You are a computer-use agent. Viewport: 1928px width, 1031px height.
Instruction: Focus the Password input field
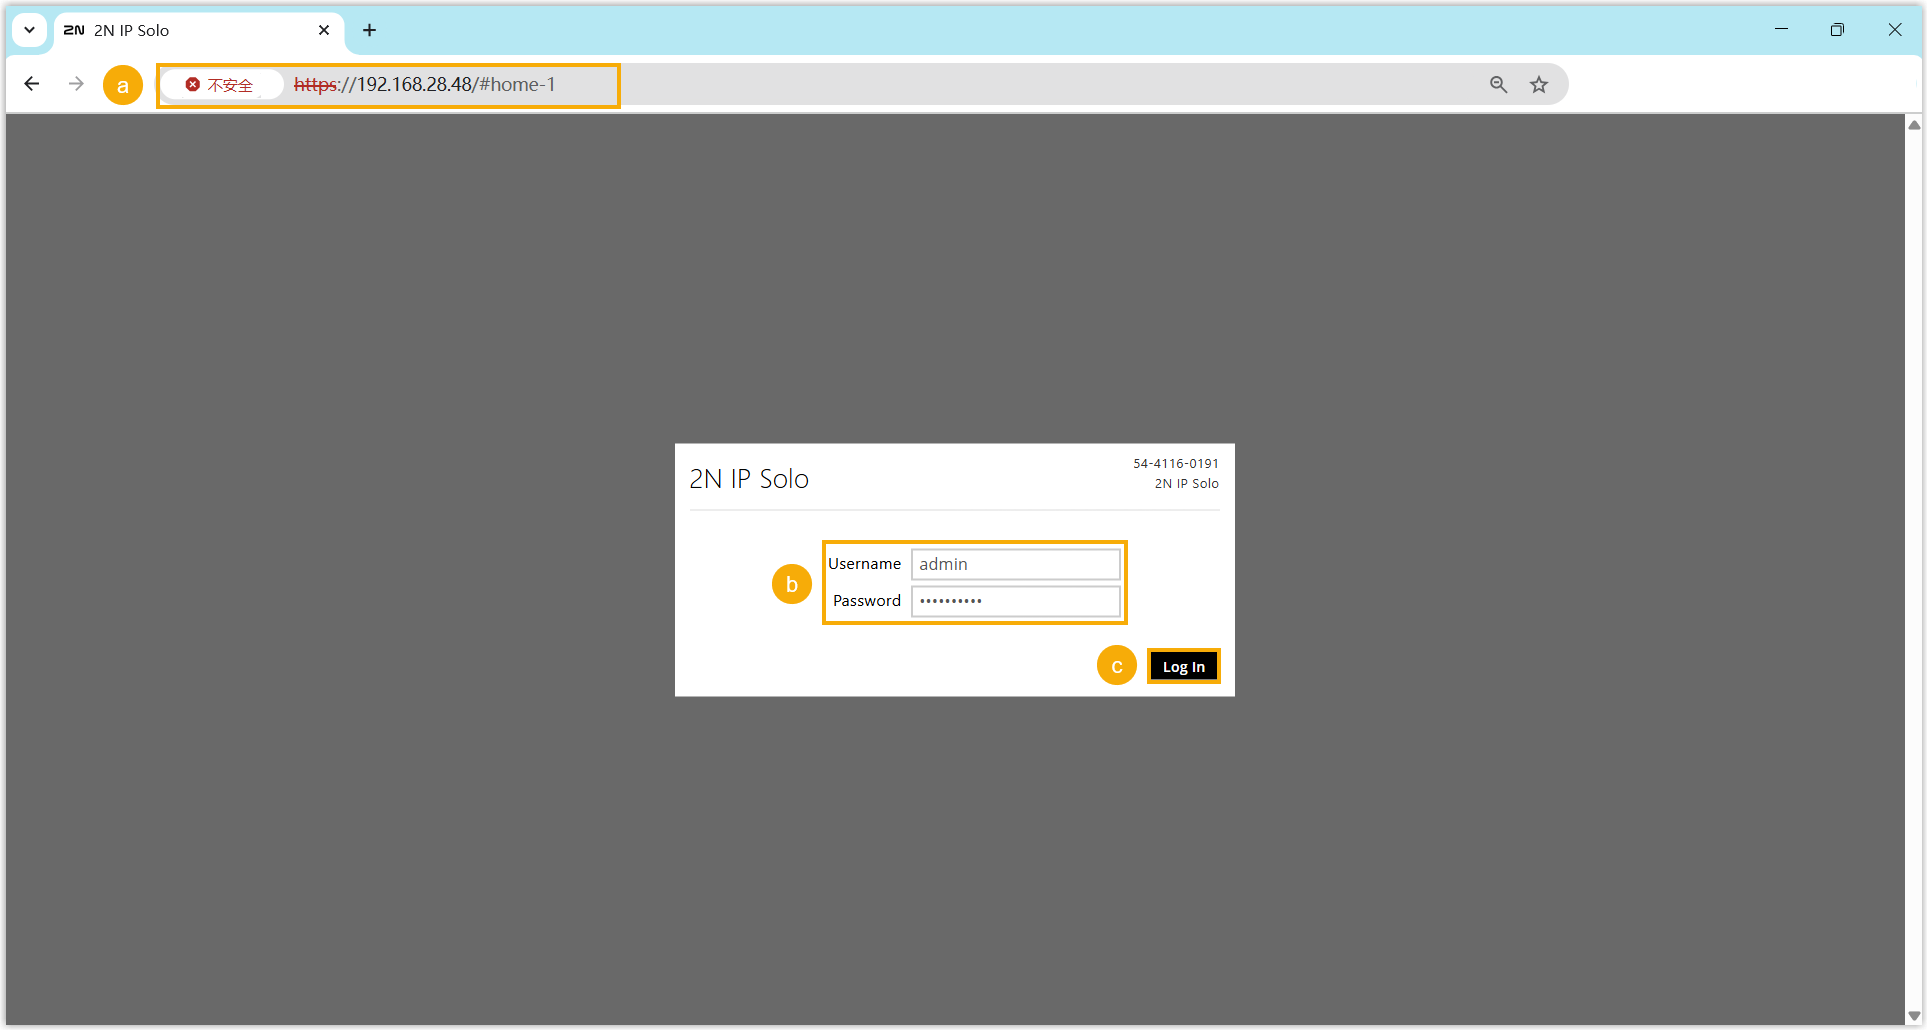(x=1015, y=601)
